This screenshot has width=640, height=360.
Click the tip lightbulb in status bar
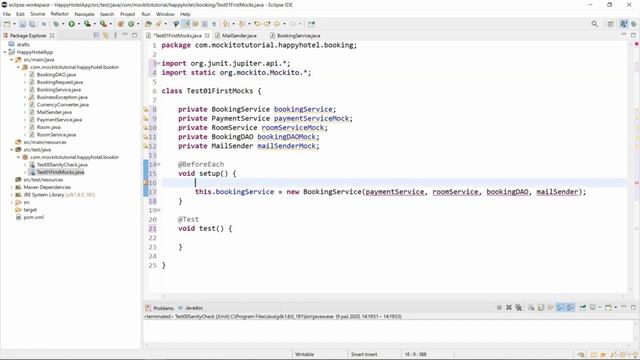[634, 354]
